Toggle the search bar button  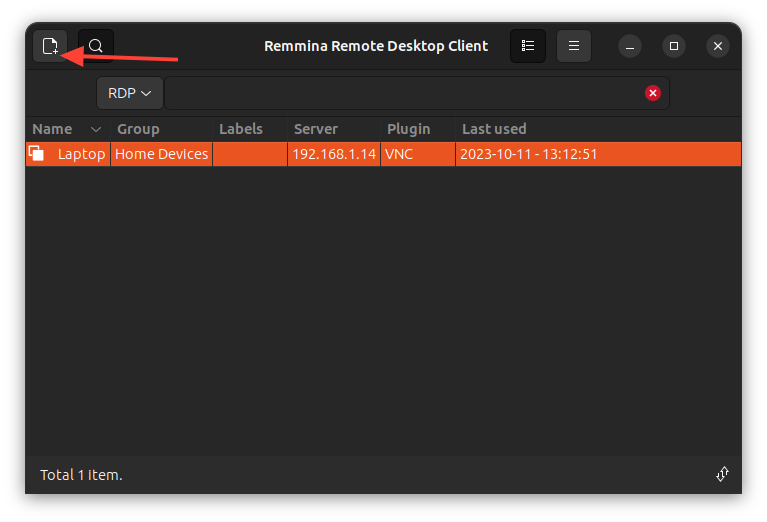pos(96,46)
